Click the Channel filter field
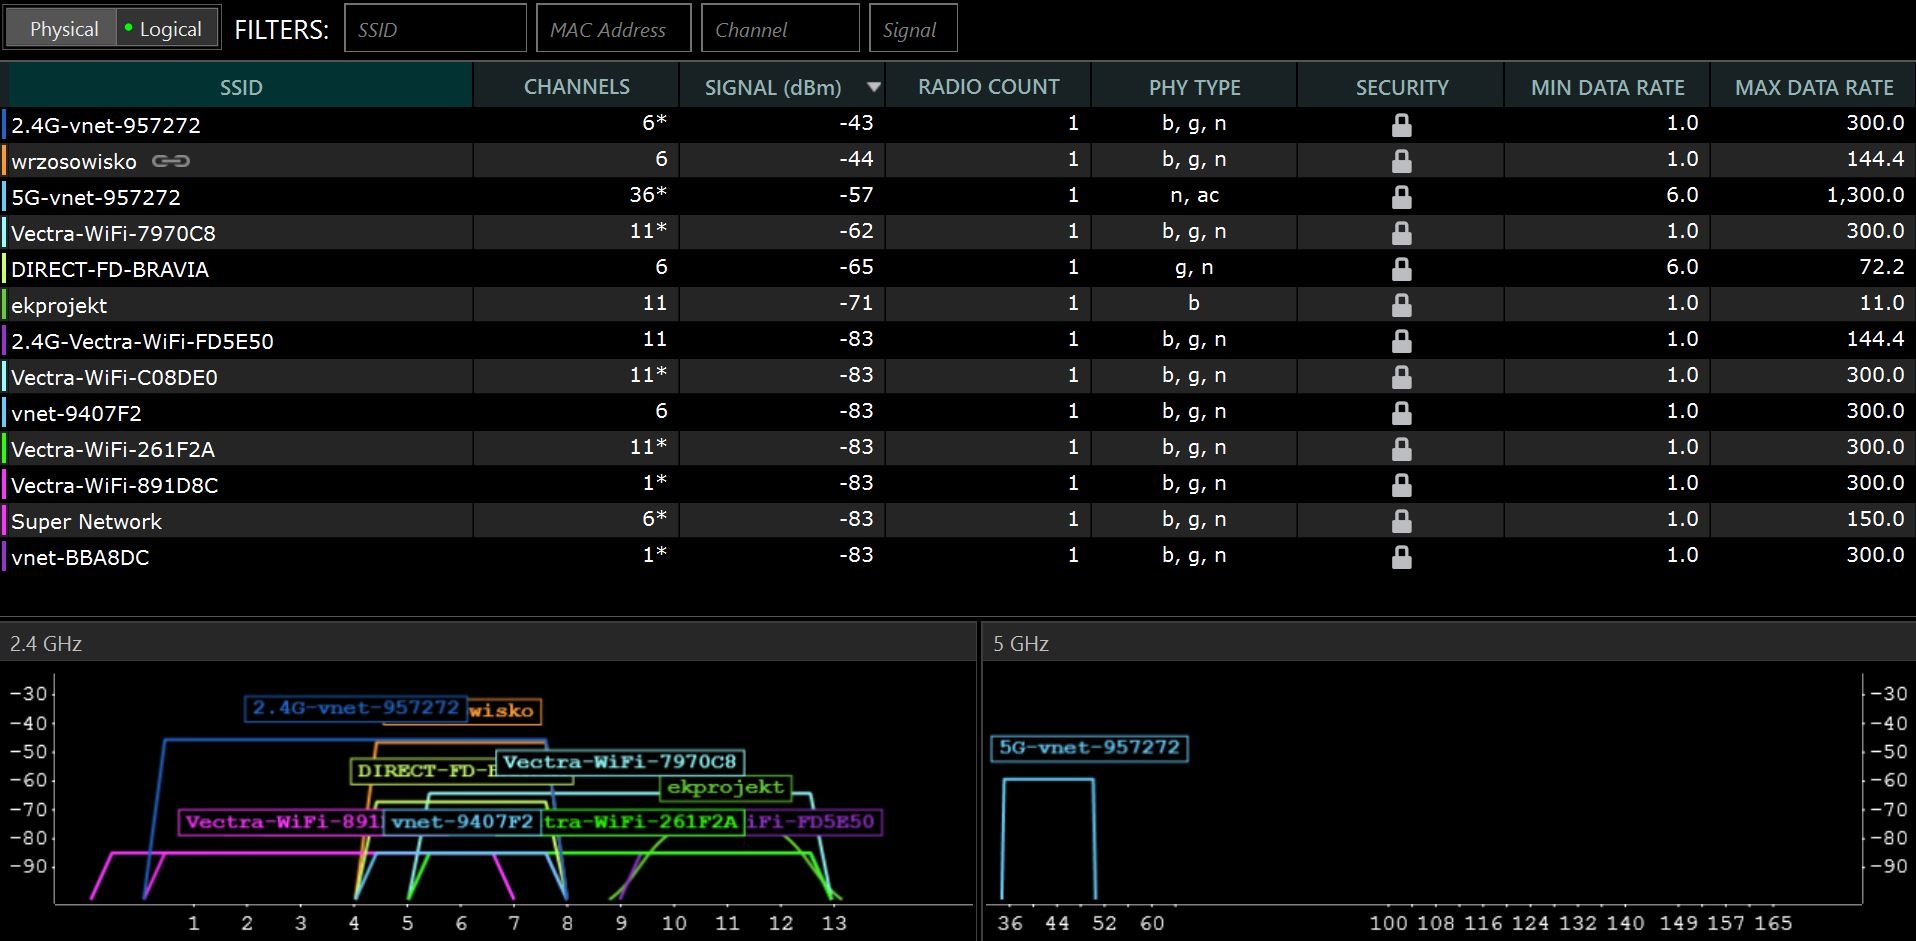This screenshot has width=1916, height=941. pos(780,28)
